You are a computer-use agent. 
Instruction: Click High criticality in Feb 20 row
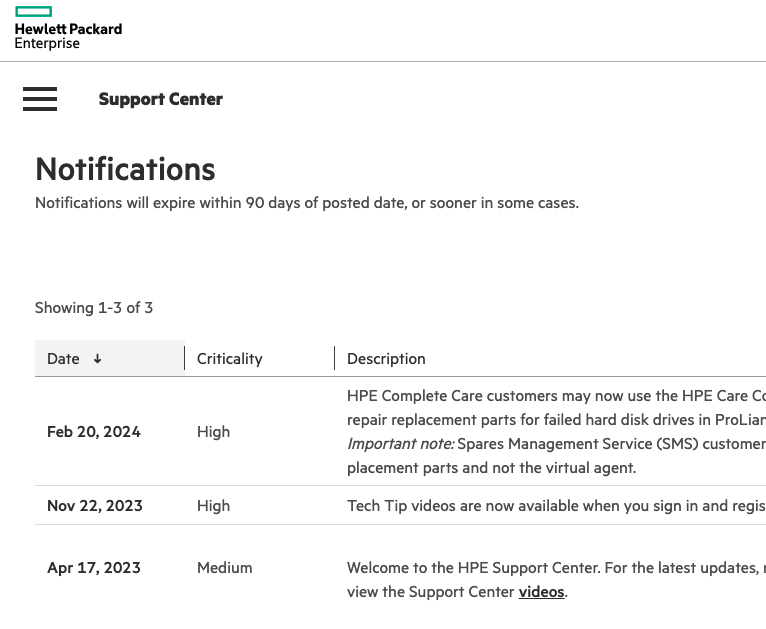point(213,432)
